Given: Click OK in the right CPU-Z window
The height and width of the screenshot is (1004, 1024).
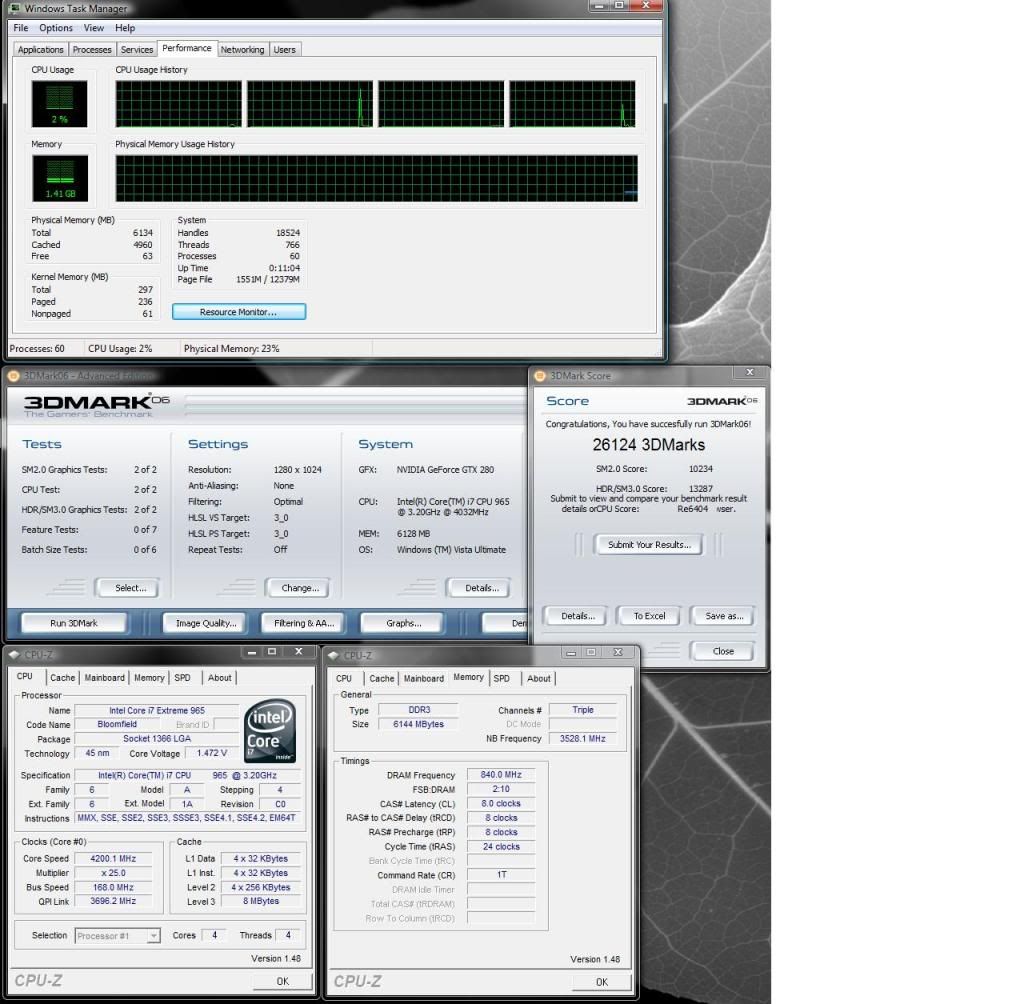Looking at the screenshot, I should point(601,982).
